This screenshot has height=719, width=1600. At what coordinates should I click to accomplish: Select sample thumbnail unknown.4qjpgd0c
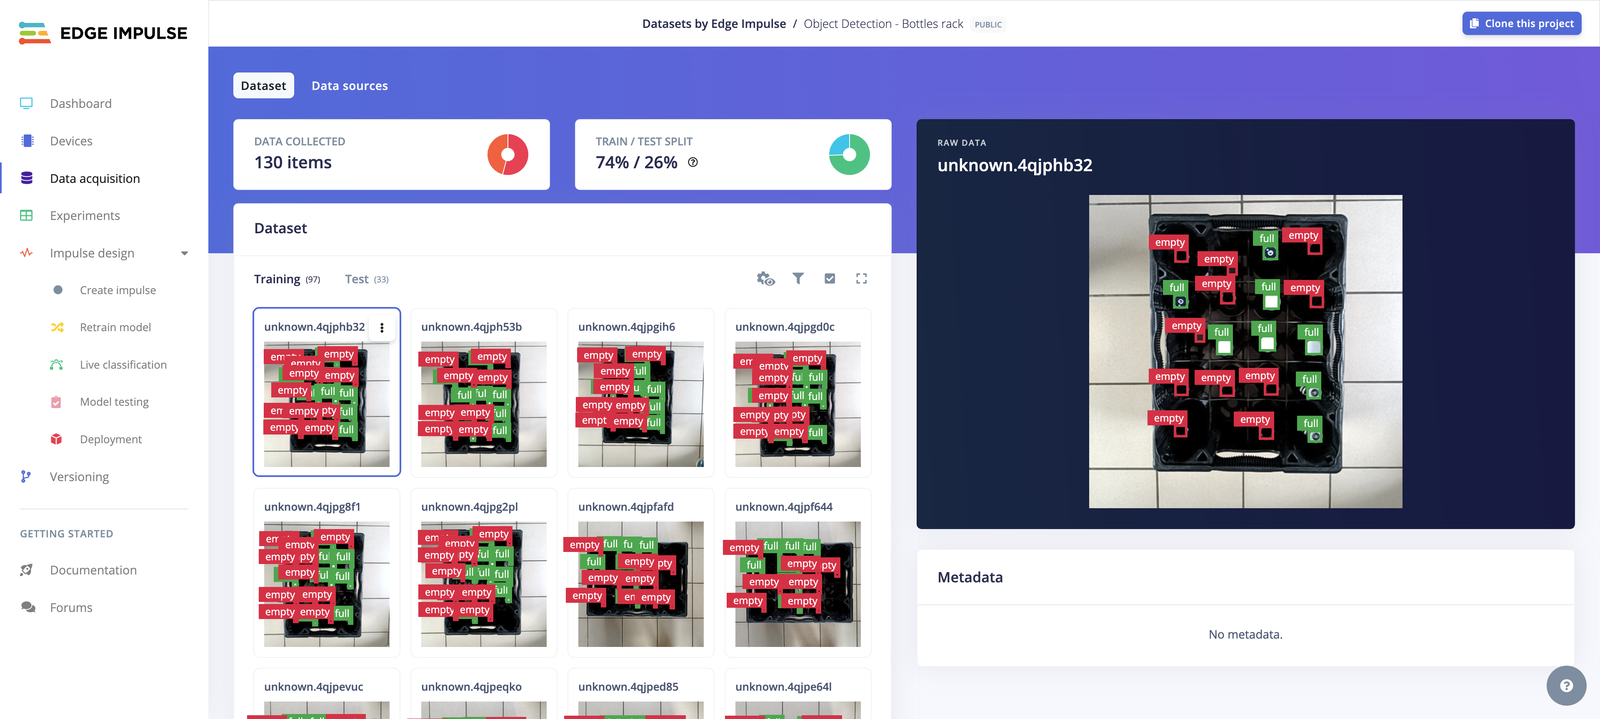click(798, 405)
